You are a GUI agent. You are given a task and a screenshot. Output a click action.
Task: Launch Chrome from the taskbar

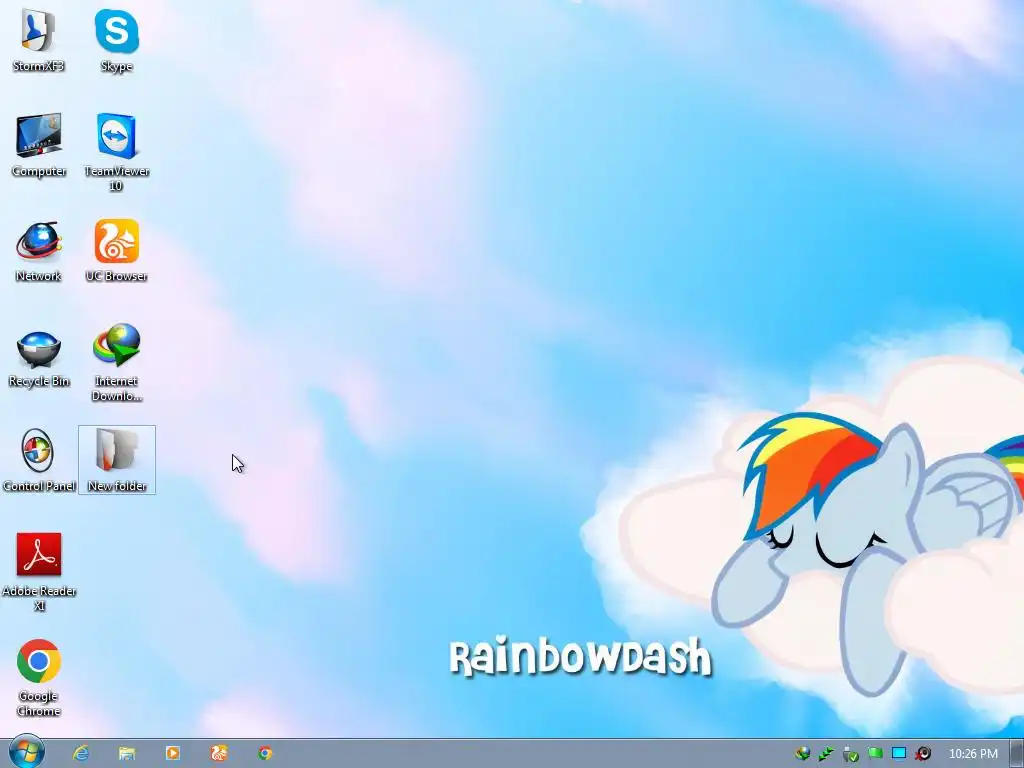[264, 753]
